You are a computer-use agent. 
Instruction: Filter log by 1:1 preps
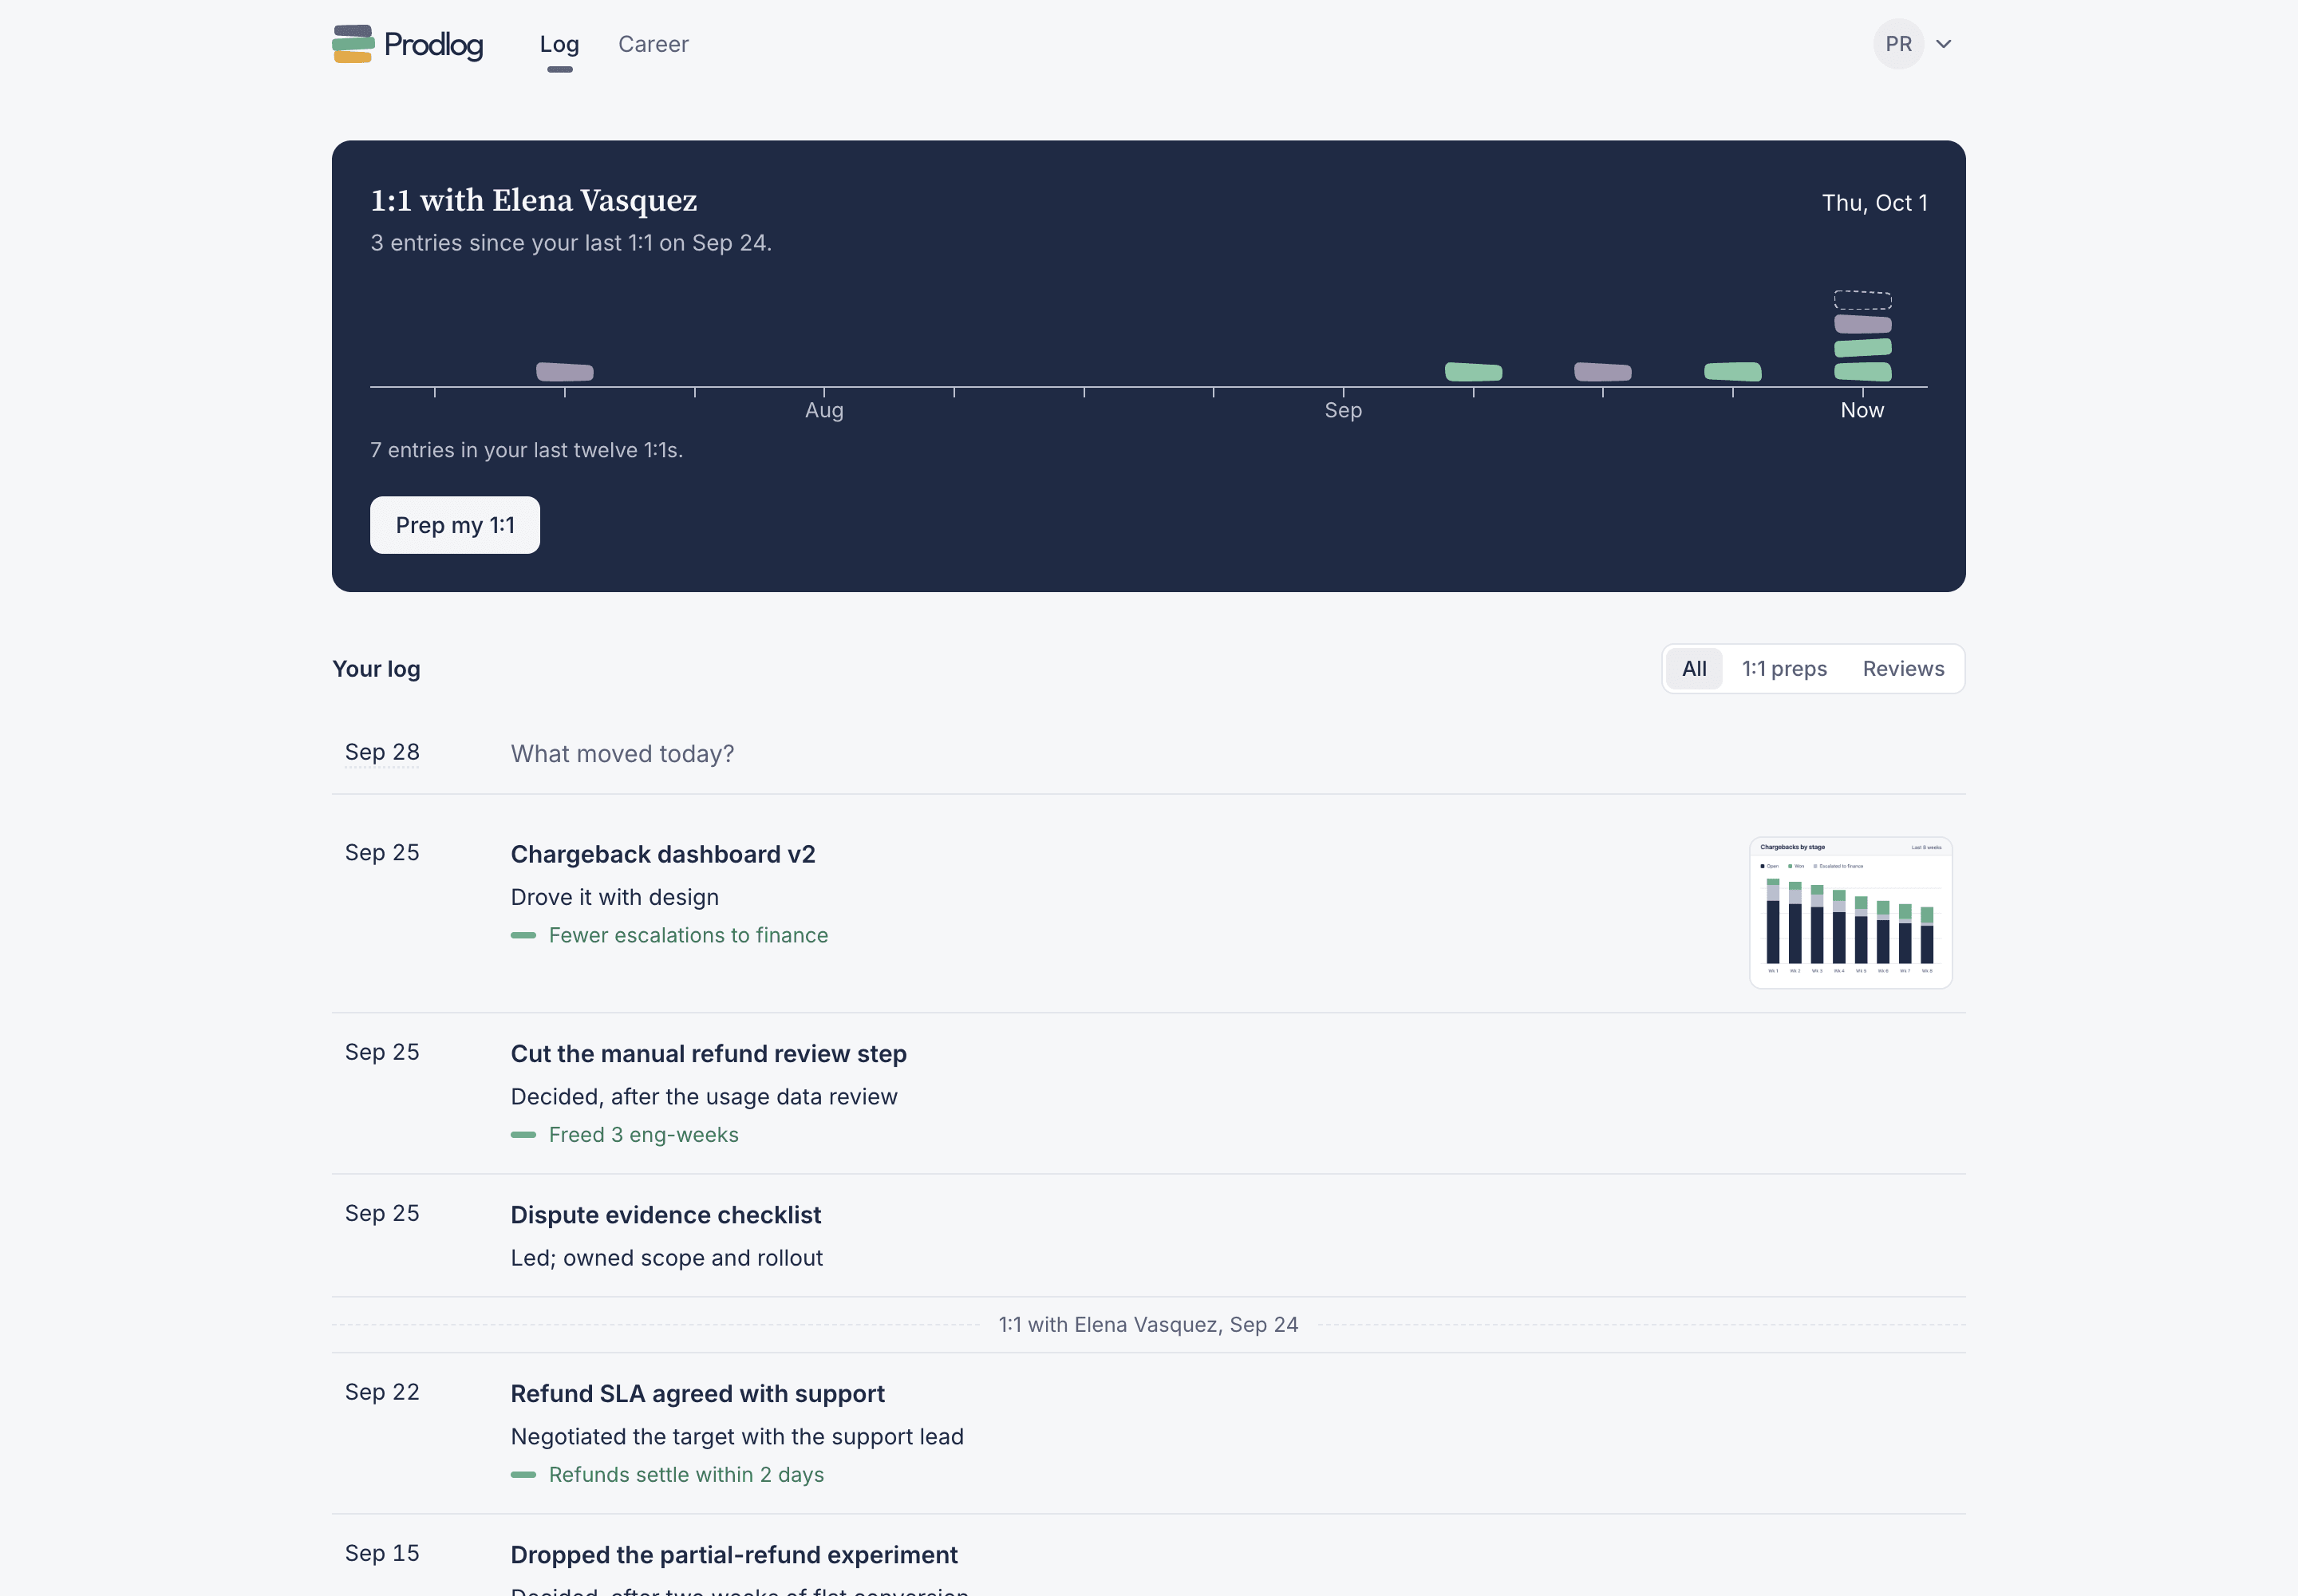coord(1784,669)
